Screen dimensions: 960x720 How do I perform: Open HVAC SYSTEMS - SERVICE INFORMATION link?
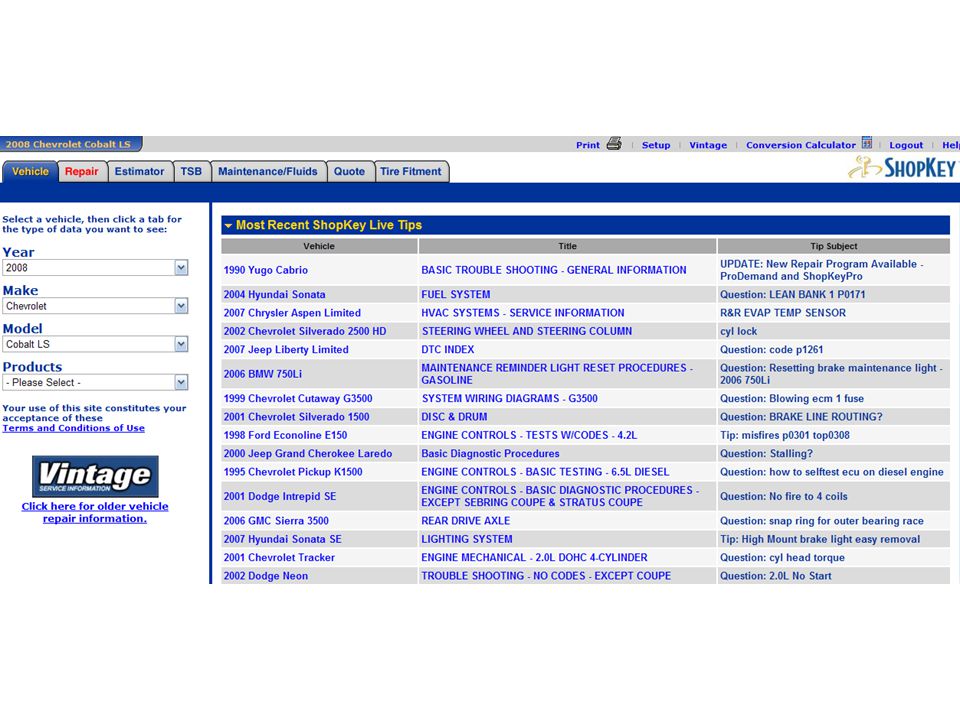pos(523,313)
